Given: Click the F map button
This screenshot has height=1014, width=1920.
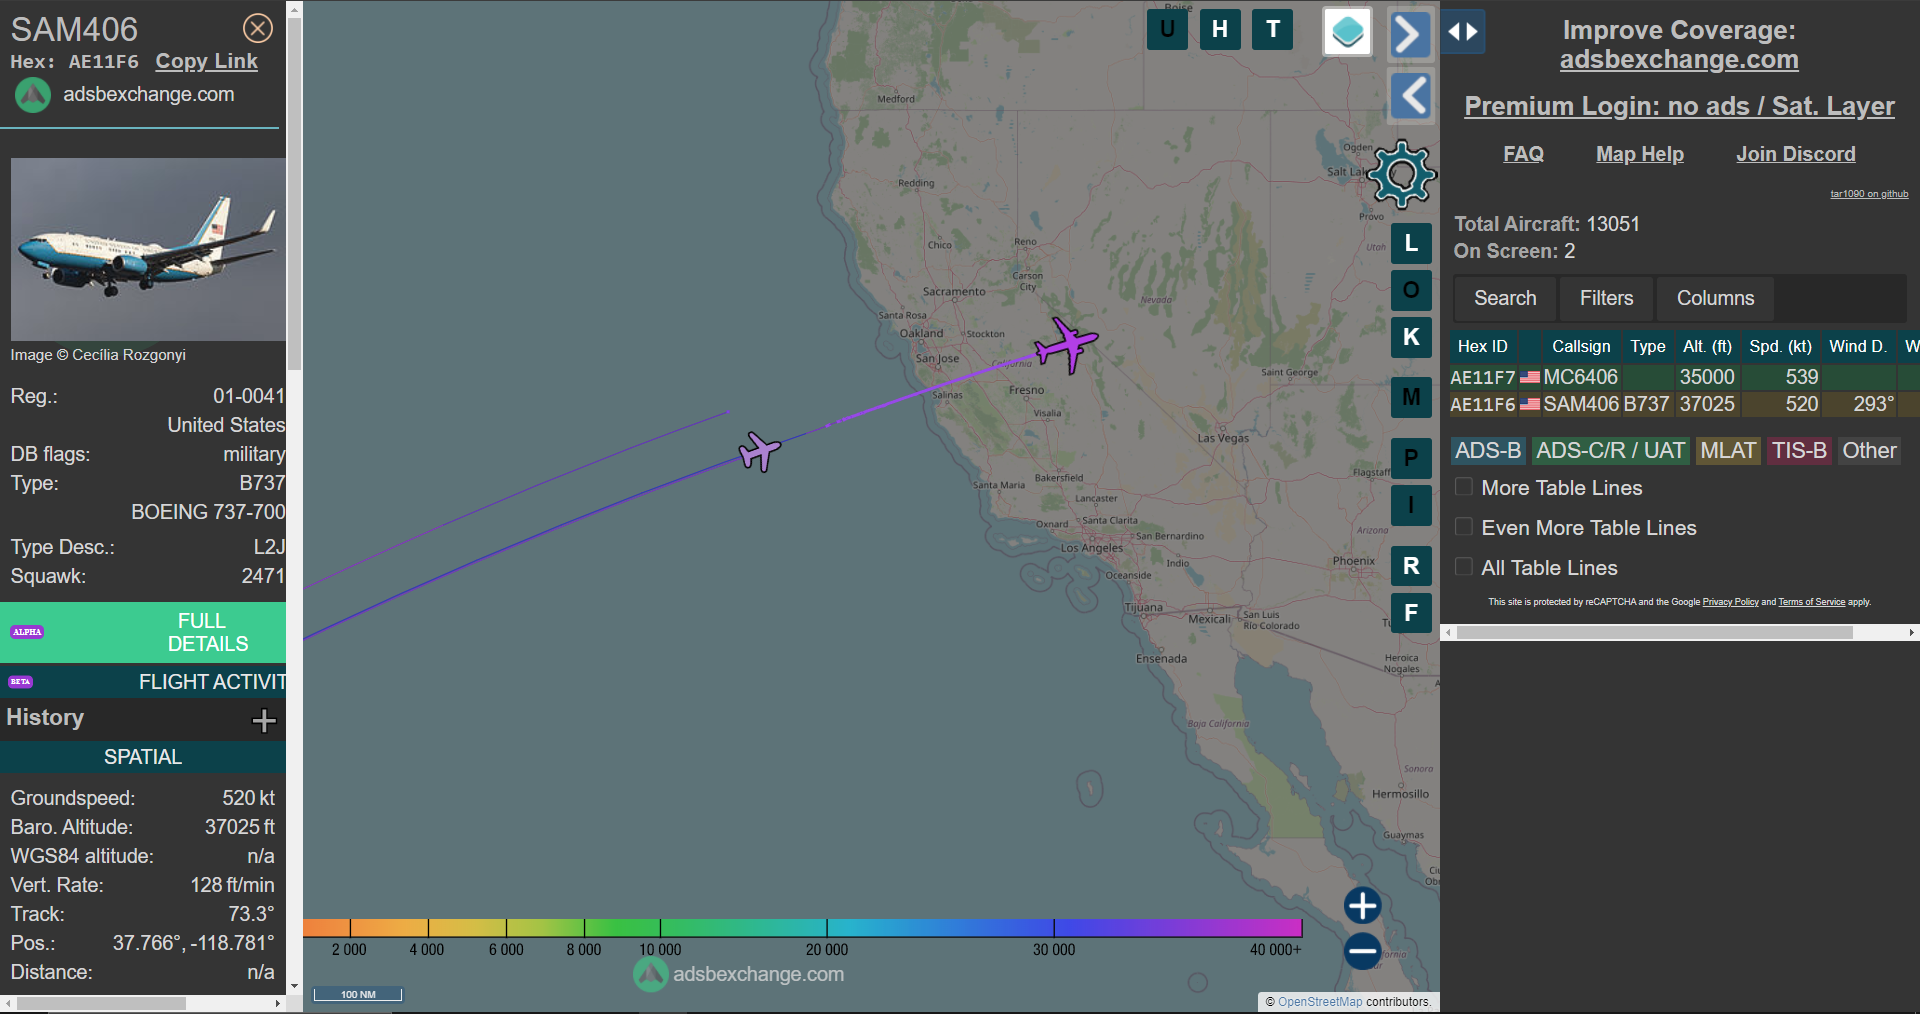Looking at the screenshot, I should (1411, 613).
